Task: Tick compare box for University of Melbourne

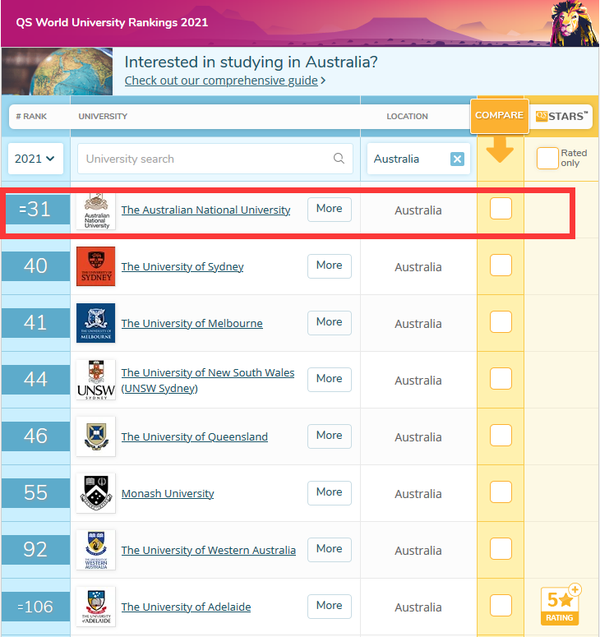Action: (x=500, y=322)
